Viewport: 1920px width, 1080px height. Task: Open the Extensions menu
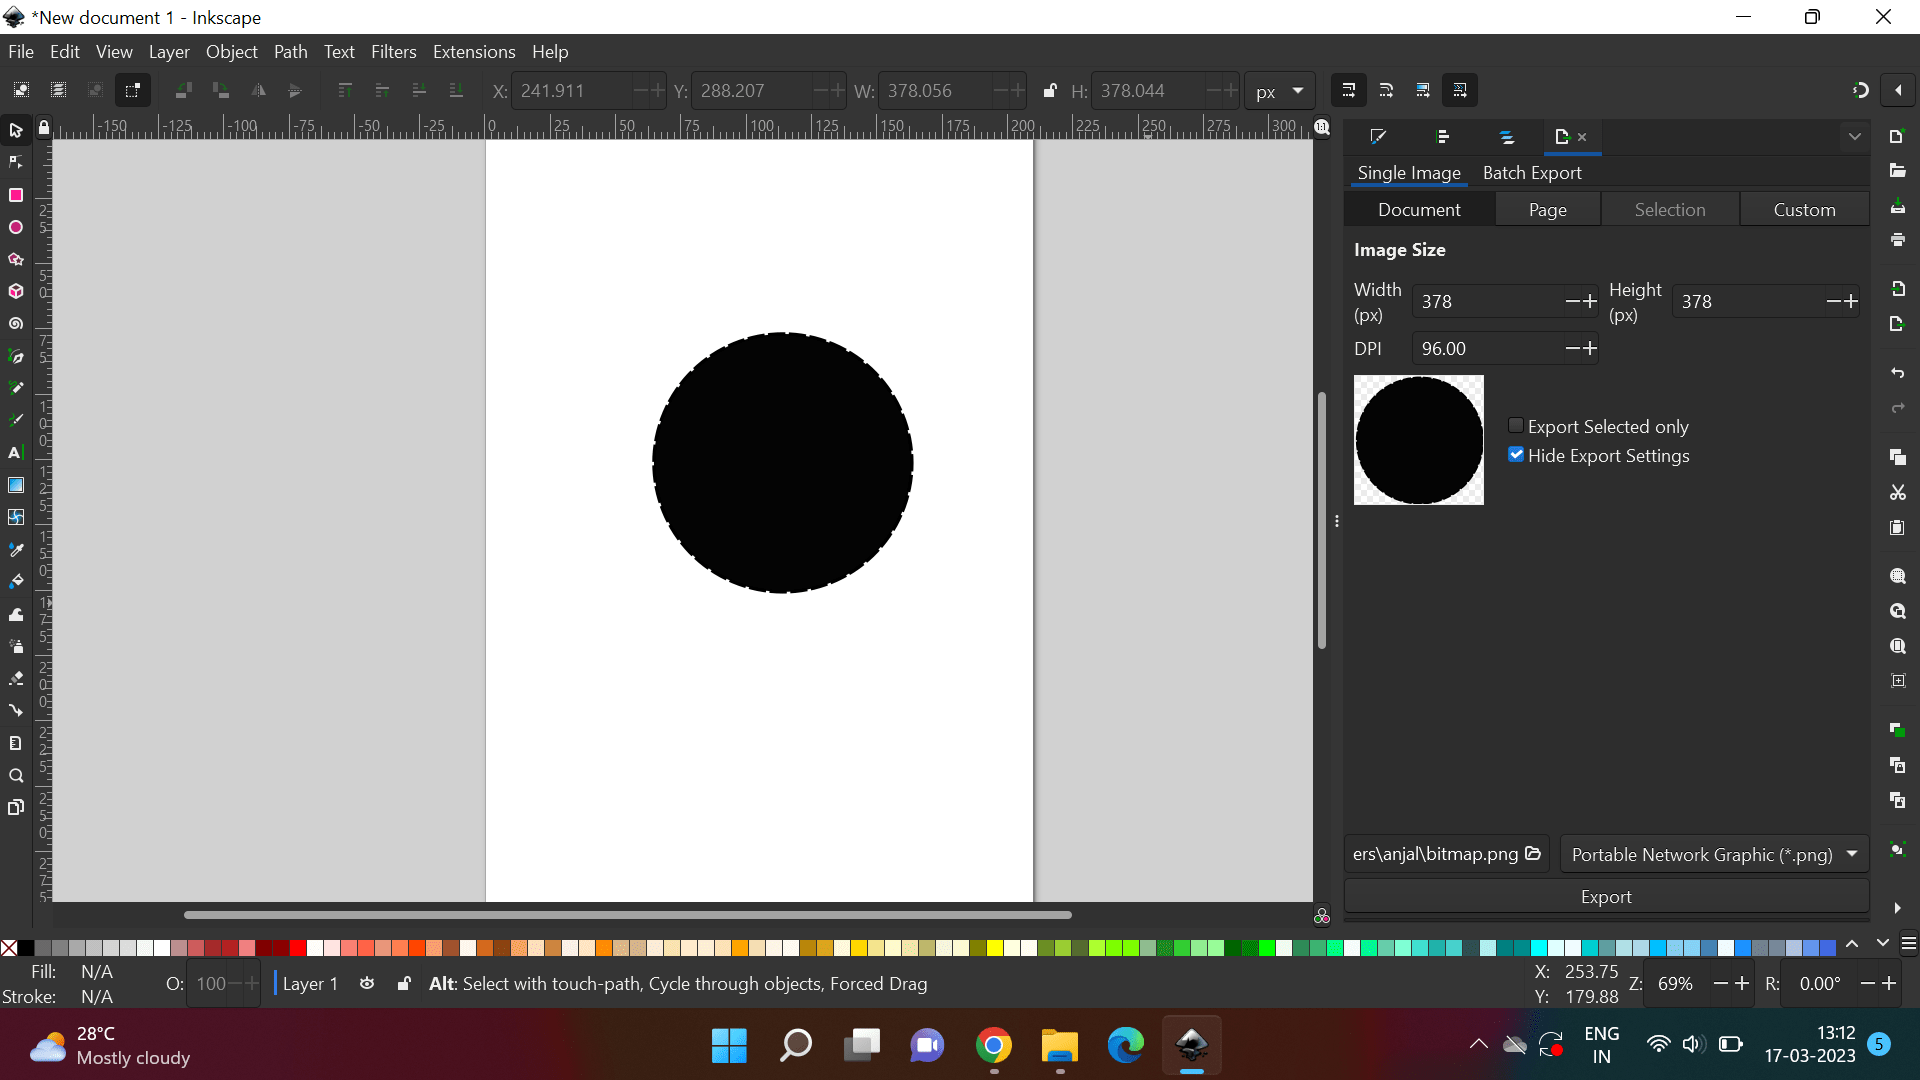(x=474, y=52)
